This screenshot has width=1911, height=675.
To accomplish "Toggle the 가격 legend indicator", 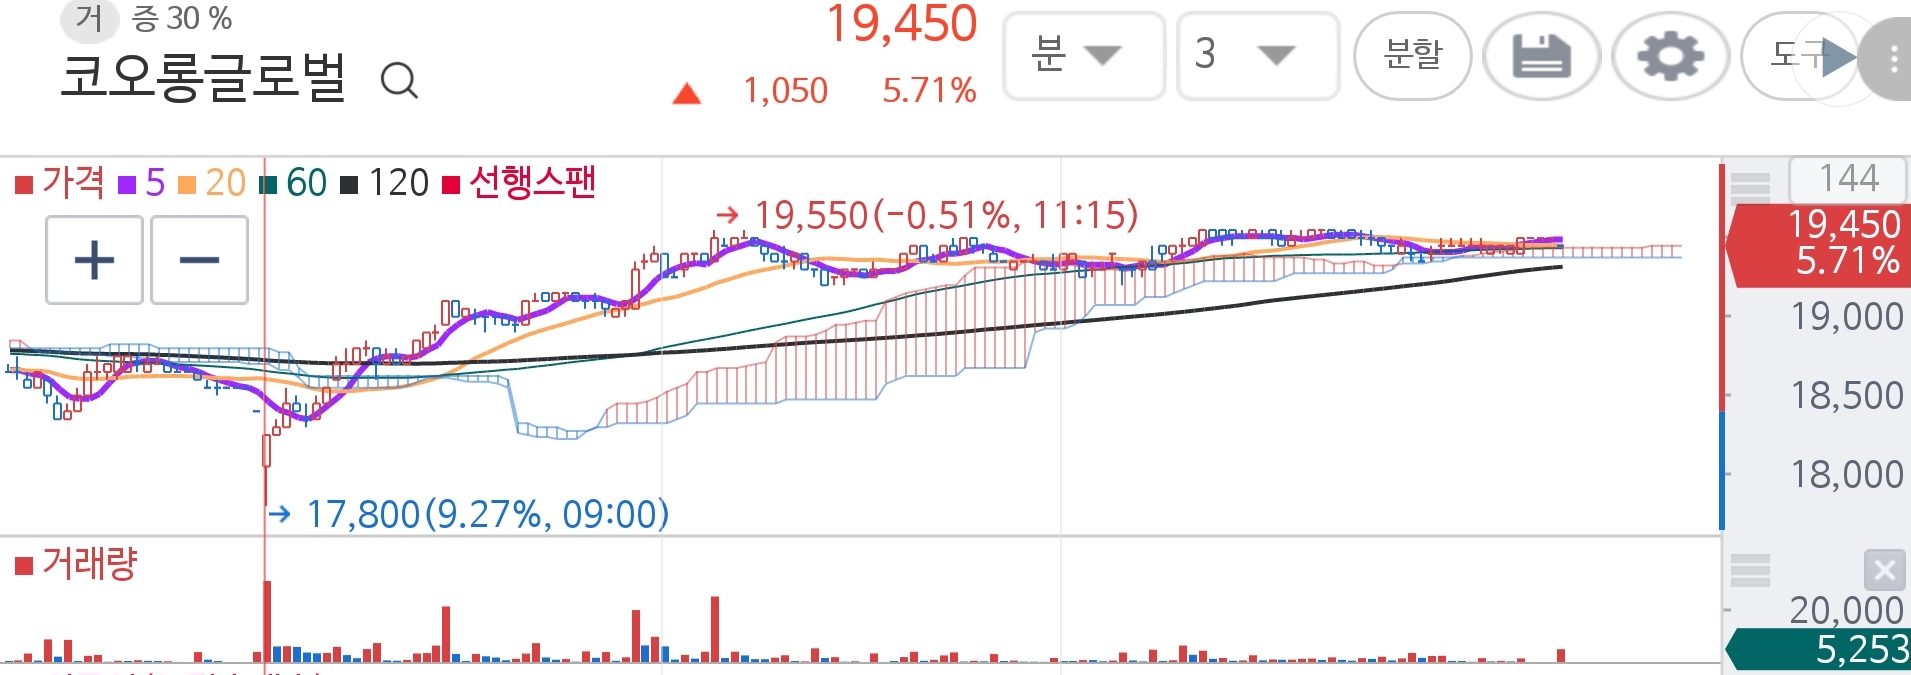I will [x=60, y=182].
